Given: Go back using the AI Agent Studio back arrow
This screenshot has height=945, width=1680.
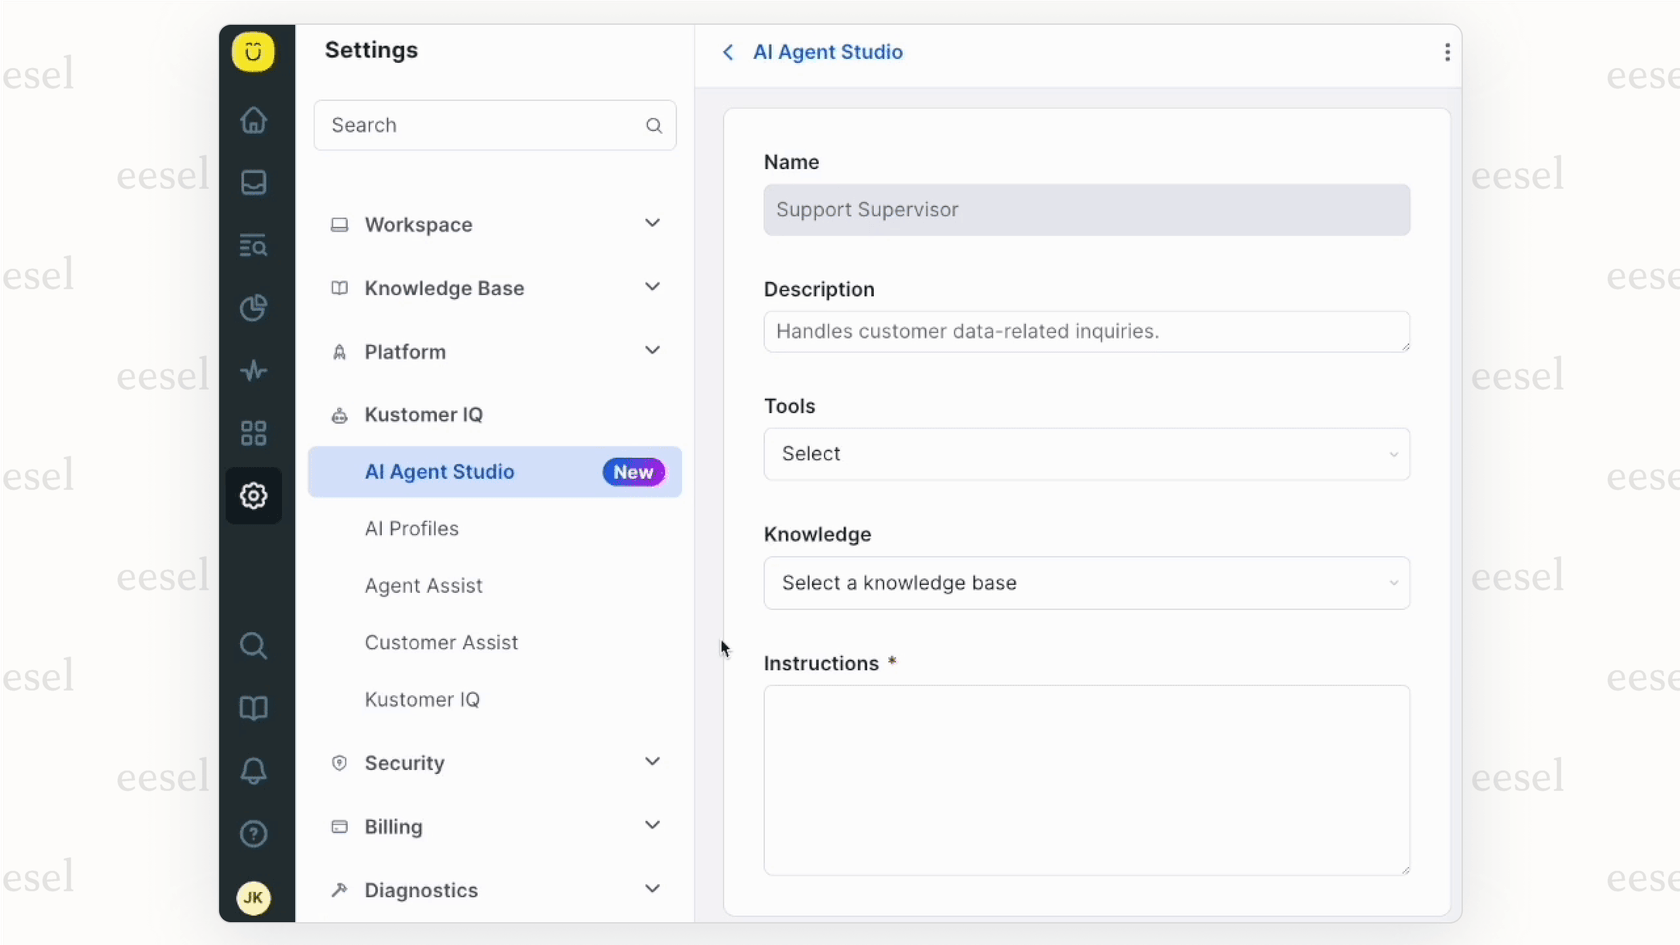Looking at the screenshot, I should click(x=727, y=52).
